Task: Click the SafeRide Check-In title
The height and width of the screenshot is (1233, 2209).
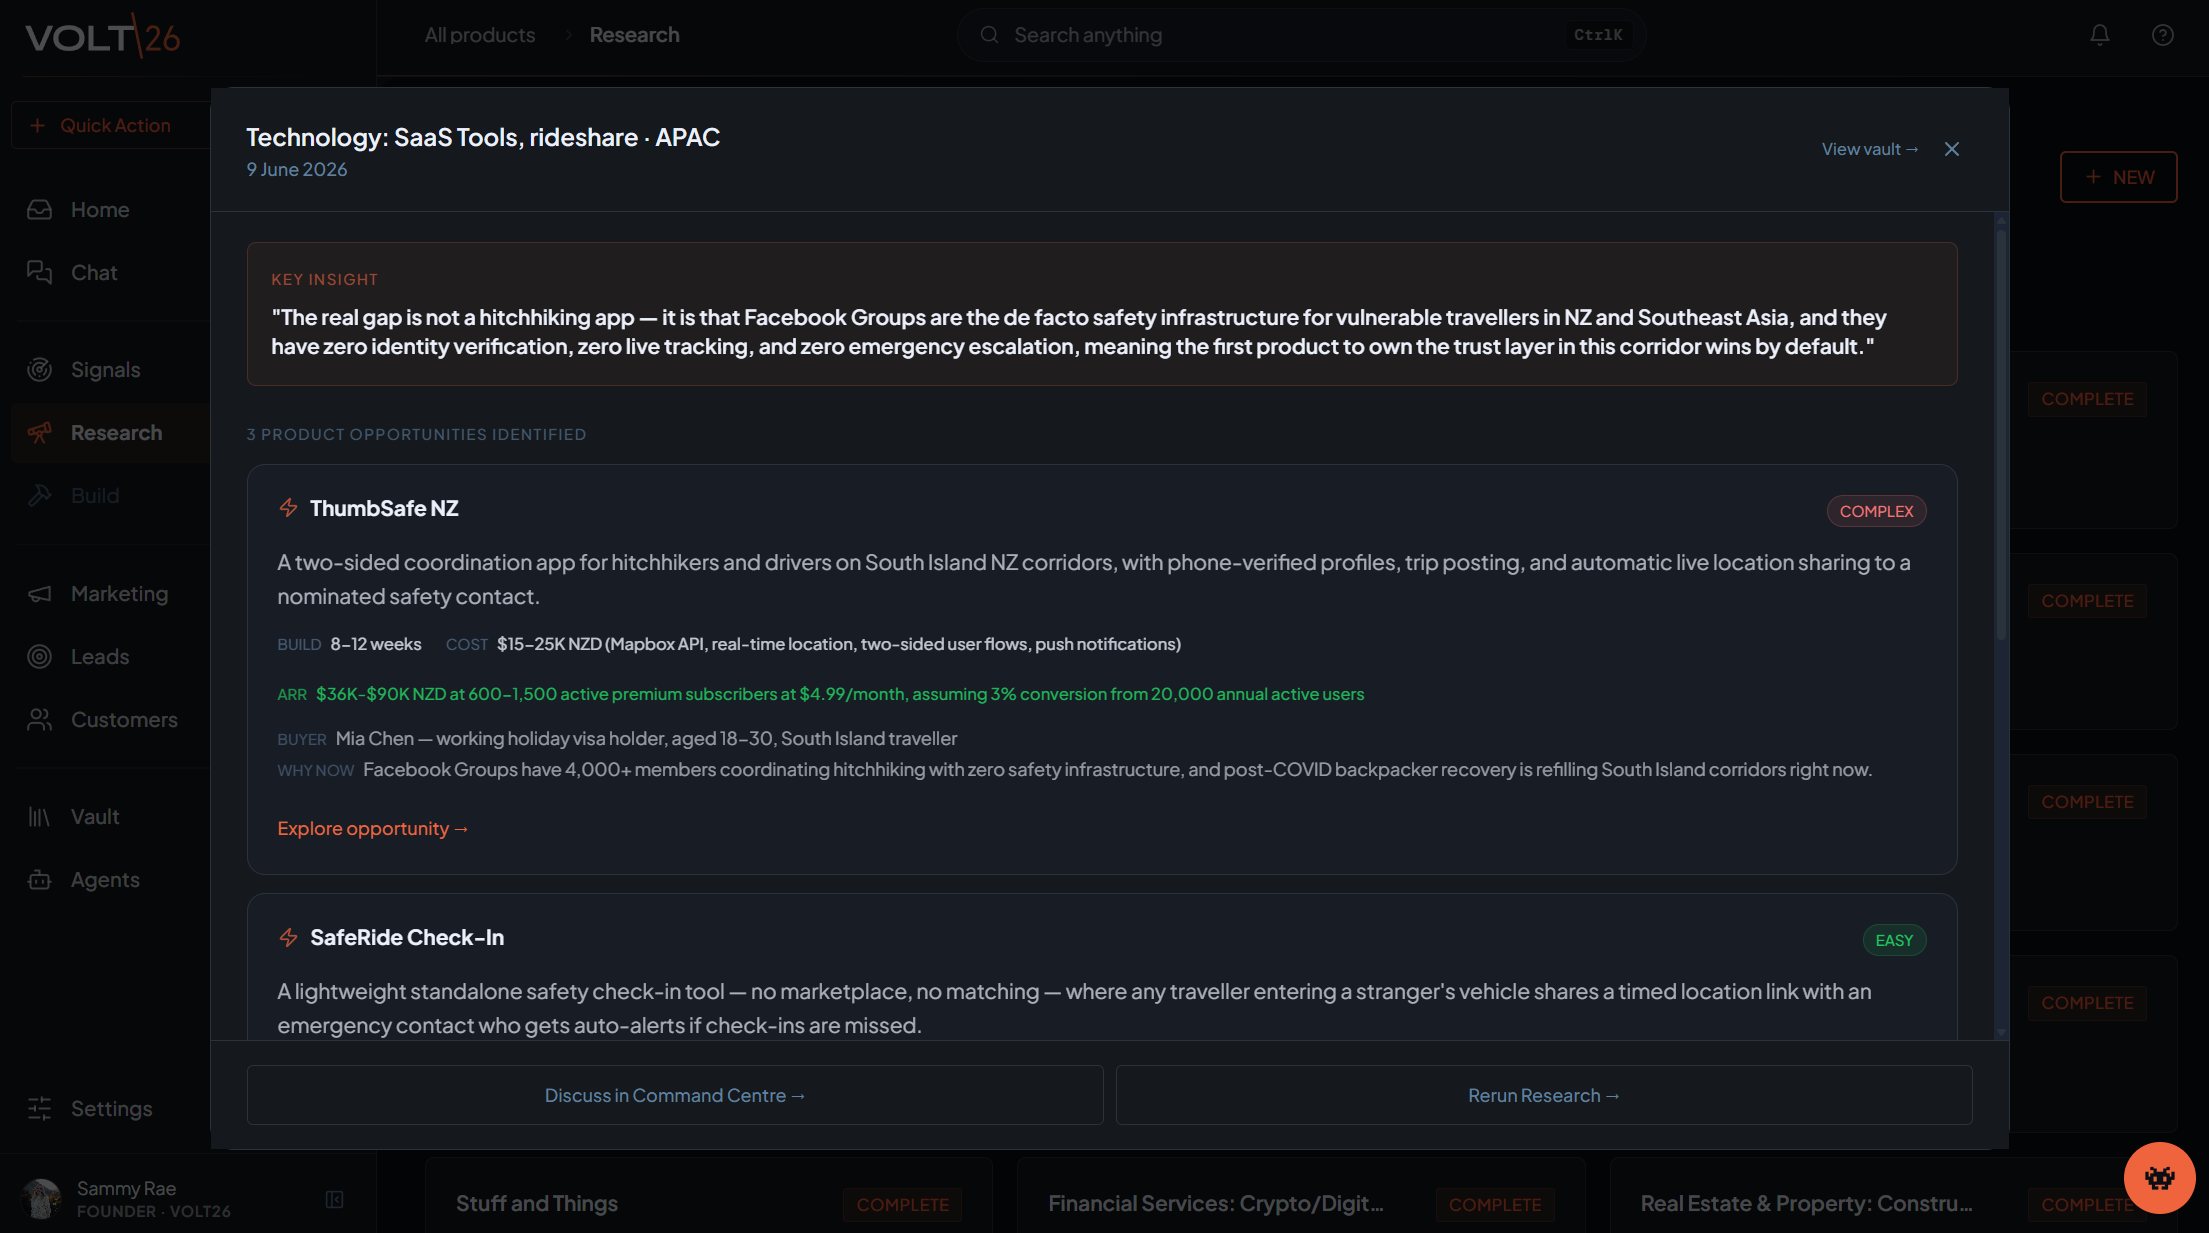Action: pyautogui.click(x=407, y=937)
